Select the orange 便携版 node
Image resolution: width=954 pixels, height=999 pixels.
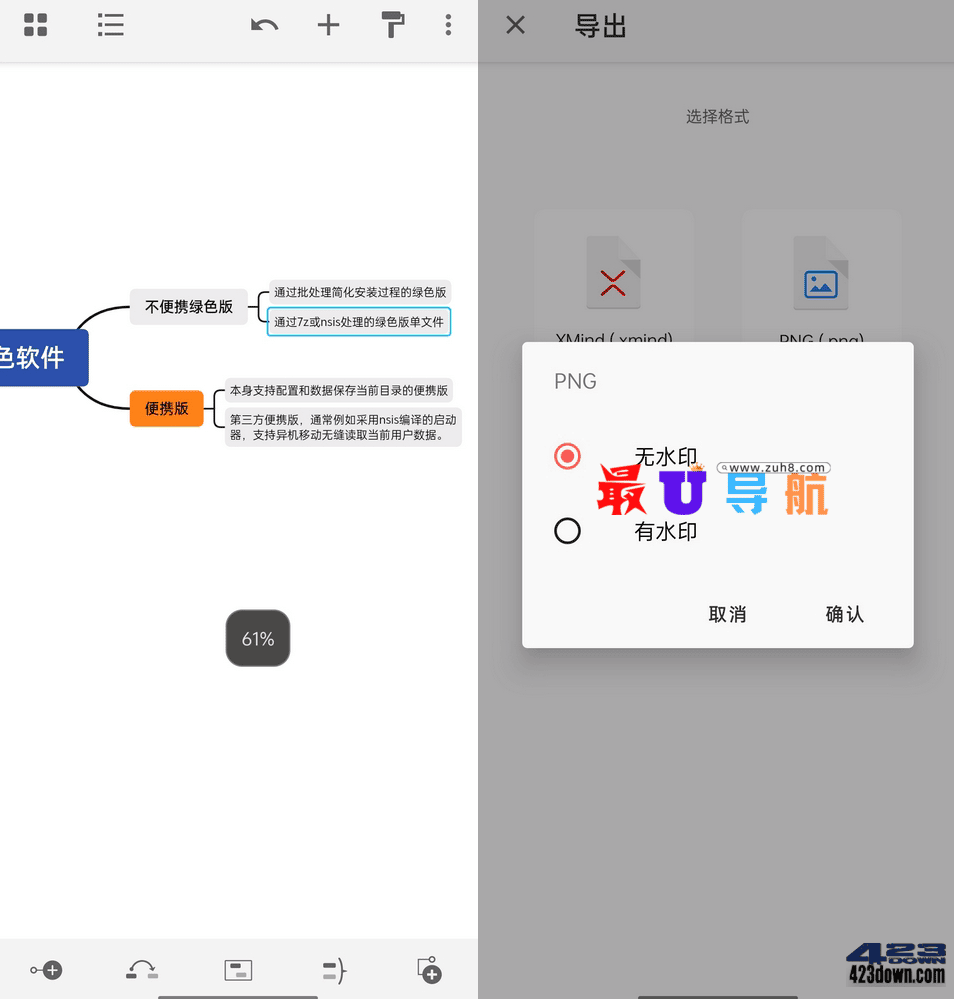166,408
